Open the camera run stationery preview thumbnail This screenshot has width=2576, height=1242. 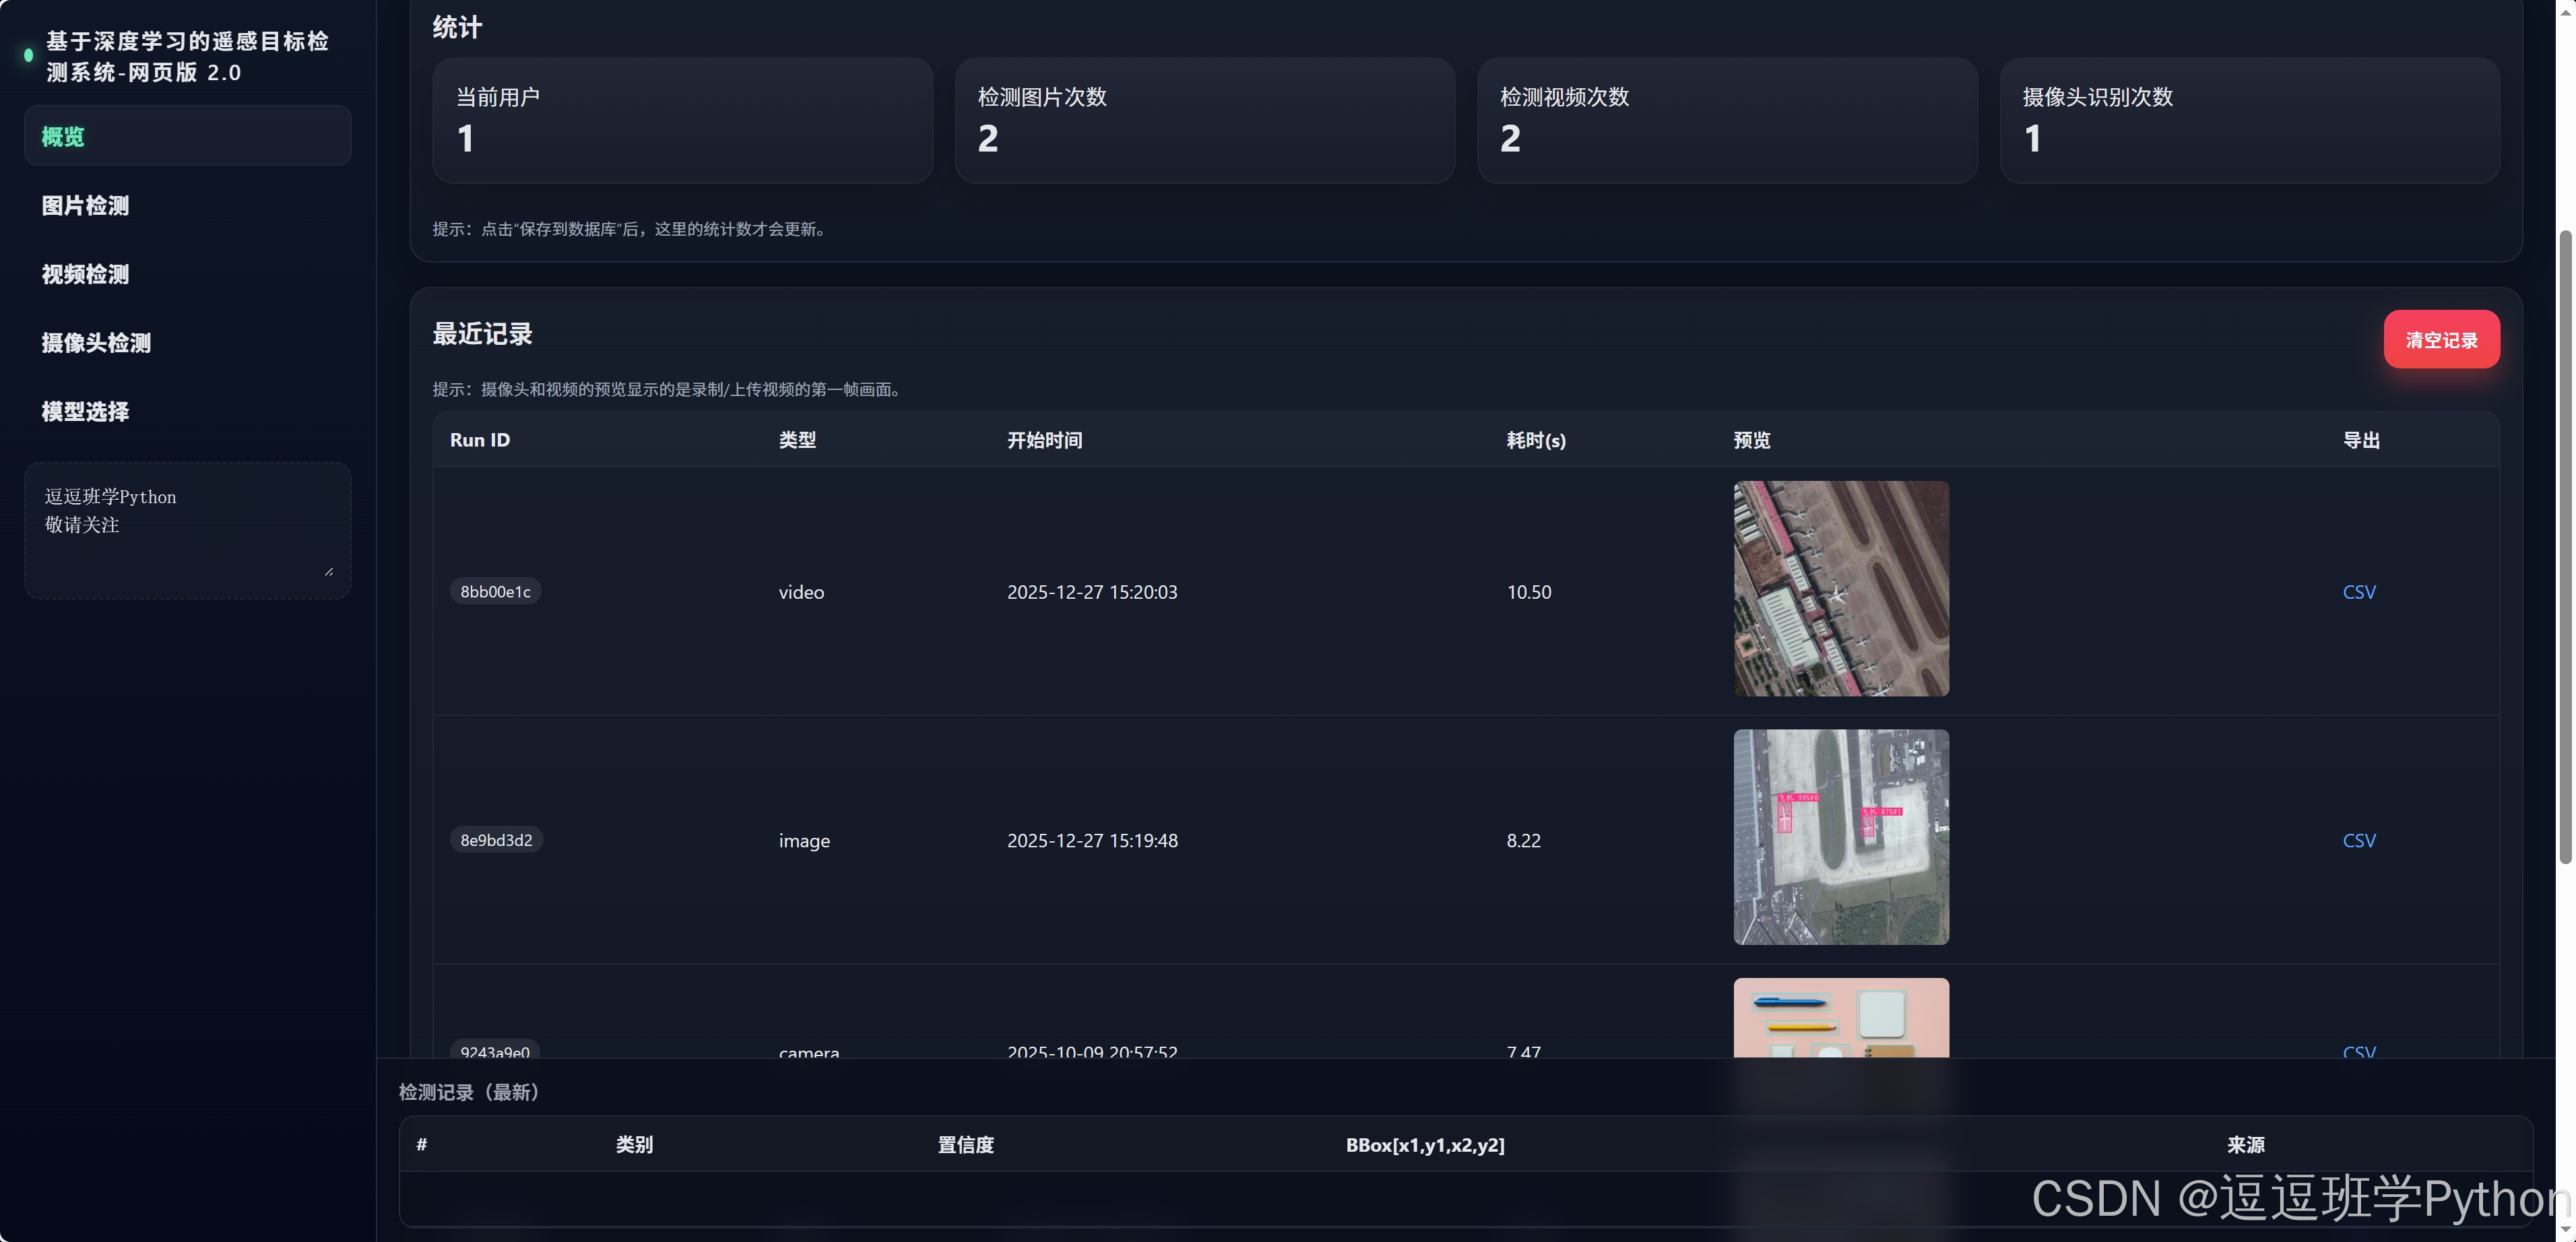click(x=1841, y=1017)
